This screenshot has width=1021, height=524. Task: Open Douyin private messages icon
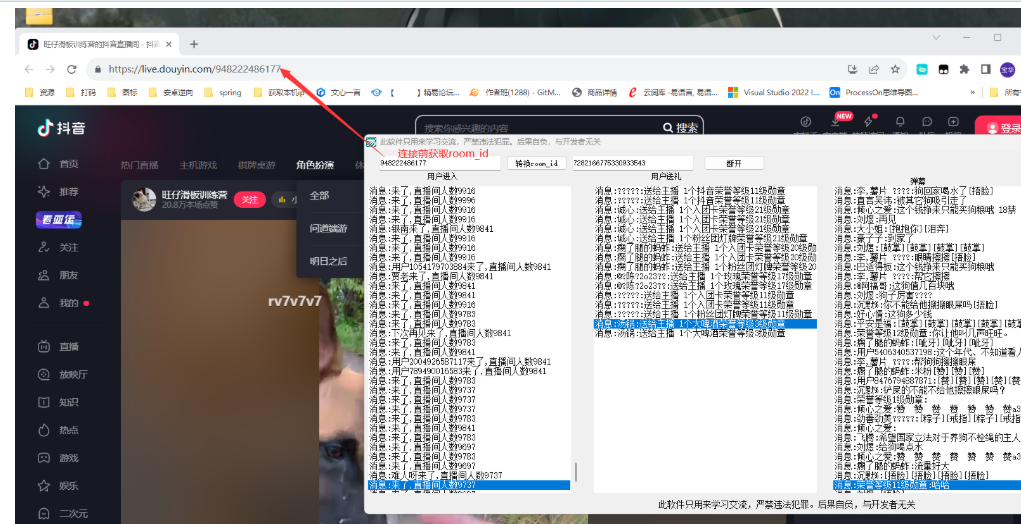tap(927, 122)
